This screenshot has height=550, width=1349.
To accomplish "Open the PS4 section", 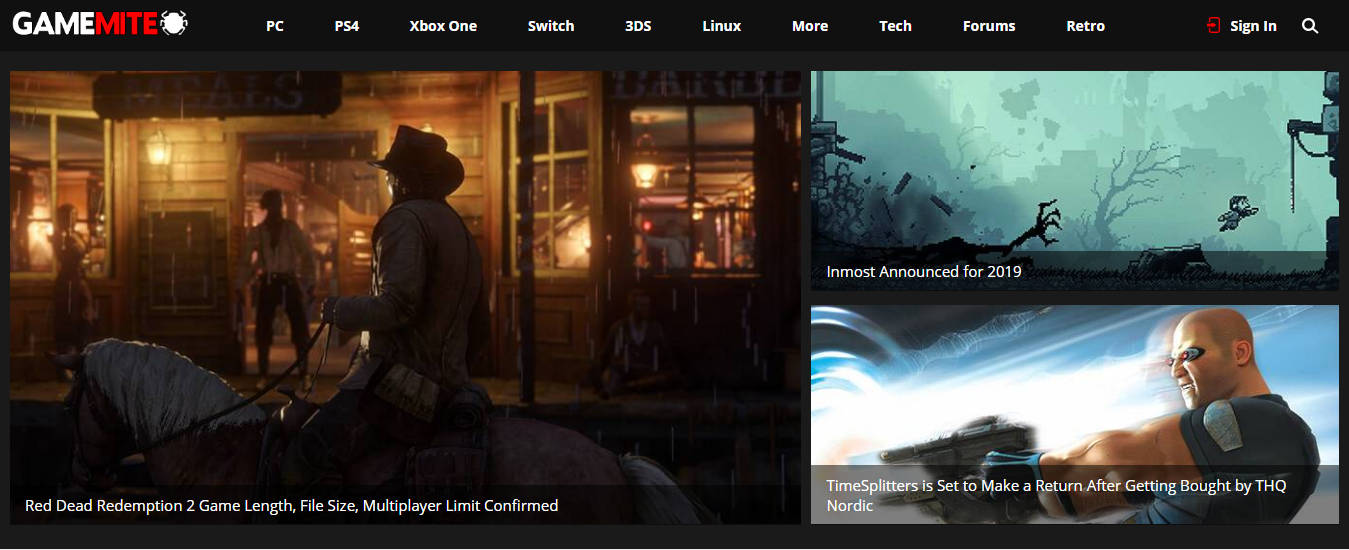I will (x=347, y=26).
